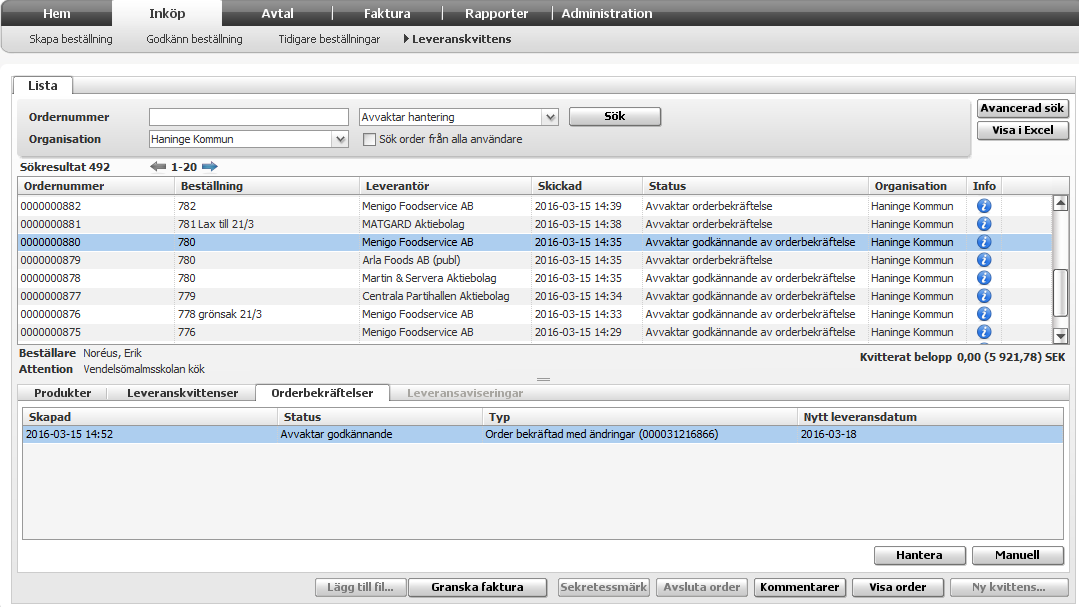The height and width of the screenshot is (607, 1079).
Task: Click the Sök button
Action: pos(615,116)
